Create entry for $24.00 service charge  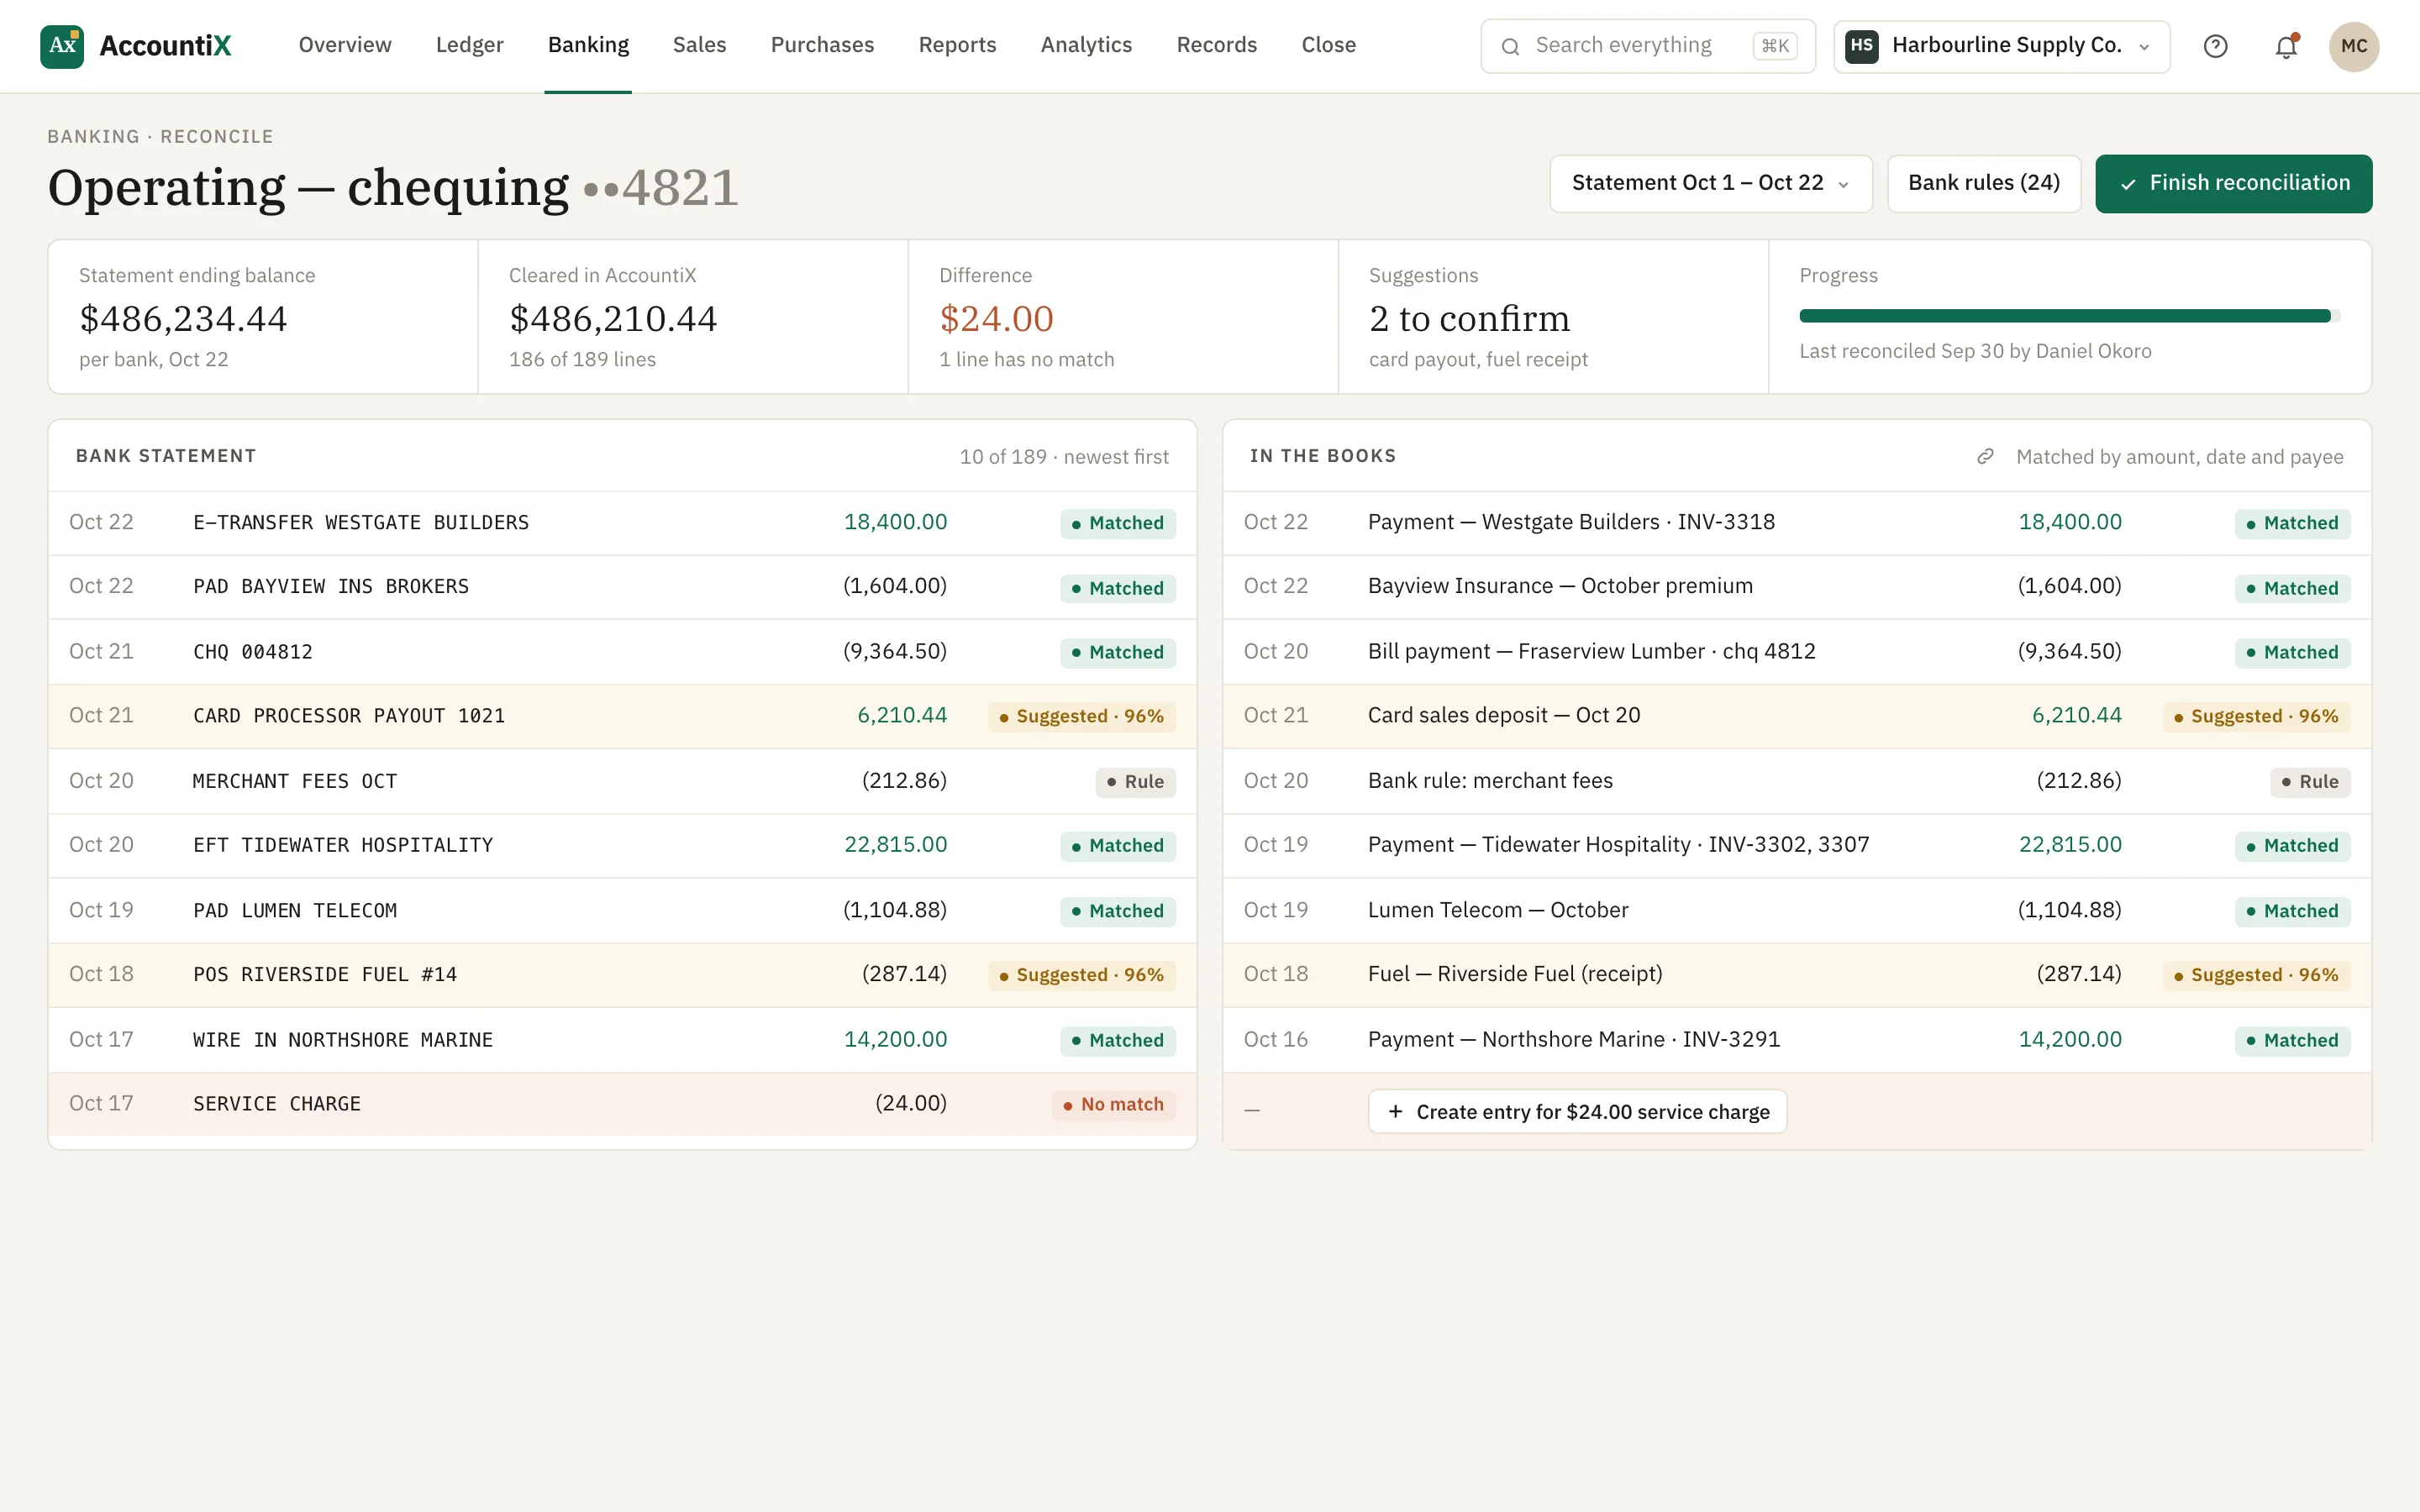pos(1577,1111)
